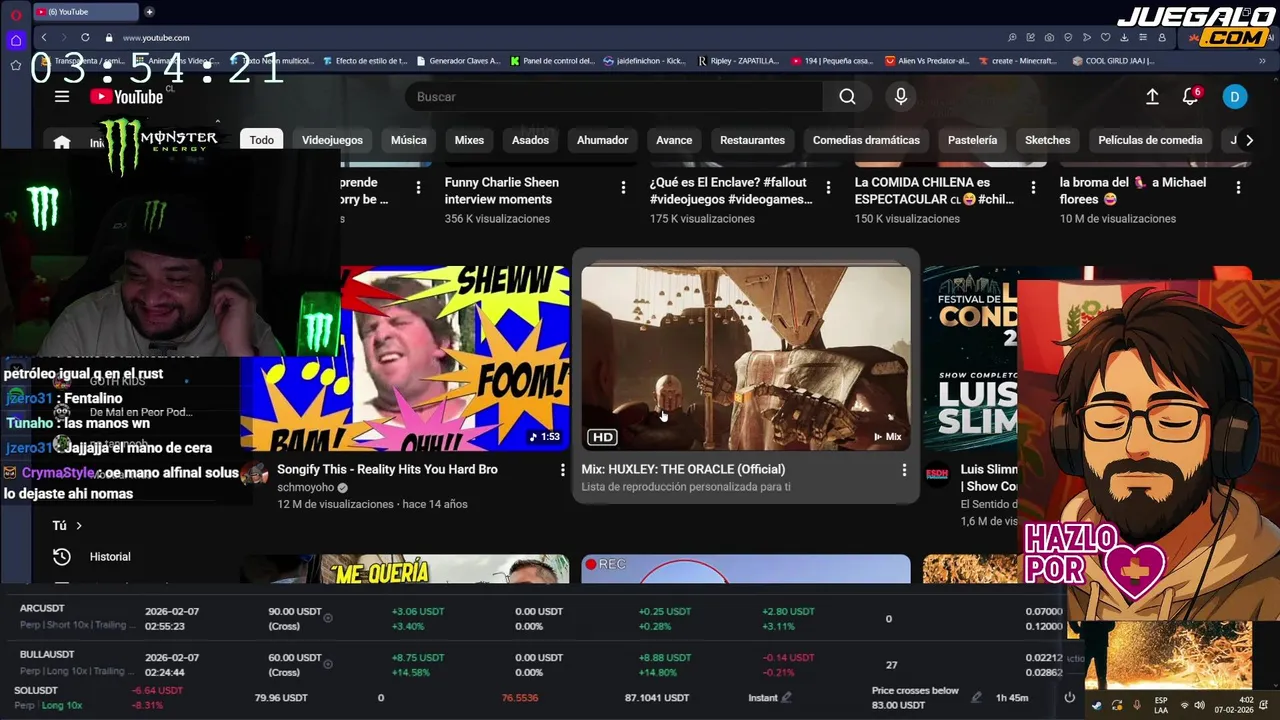Select the Películas de comedia chip
The height and width of the screenshot is (720, 1280).
coord(1150,140)
